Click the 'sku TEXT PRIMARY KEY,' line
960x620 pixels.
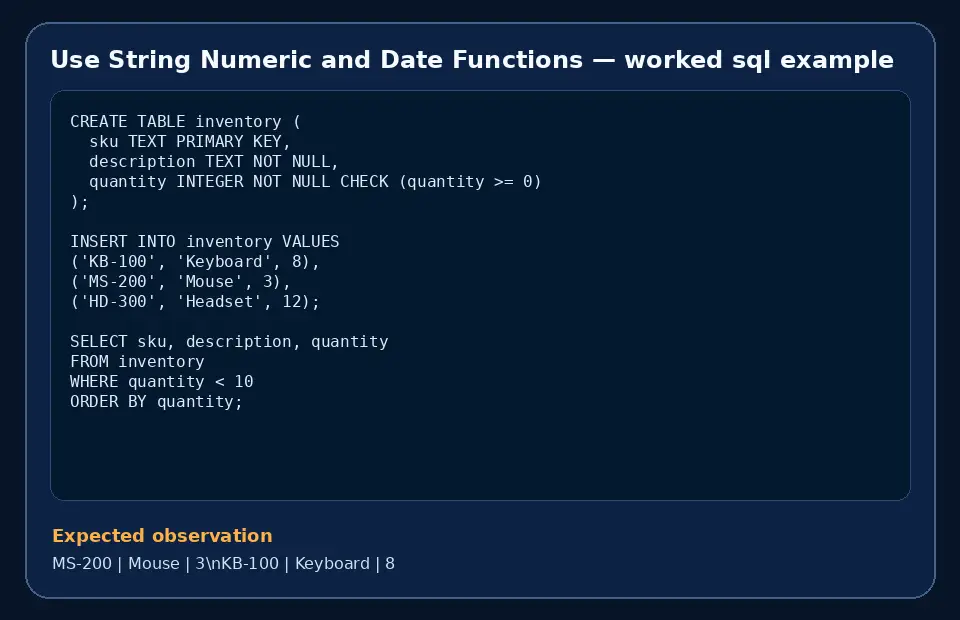189,141
